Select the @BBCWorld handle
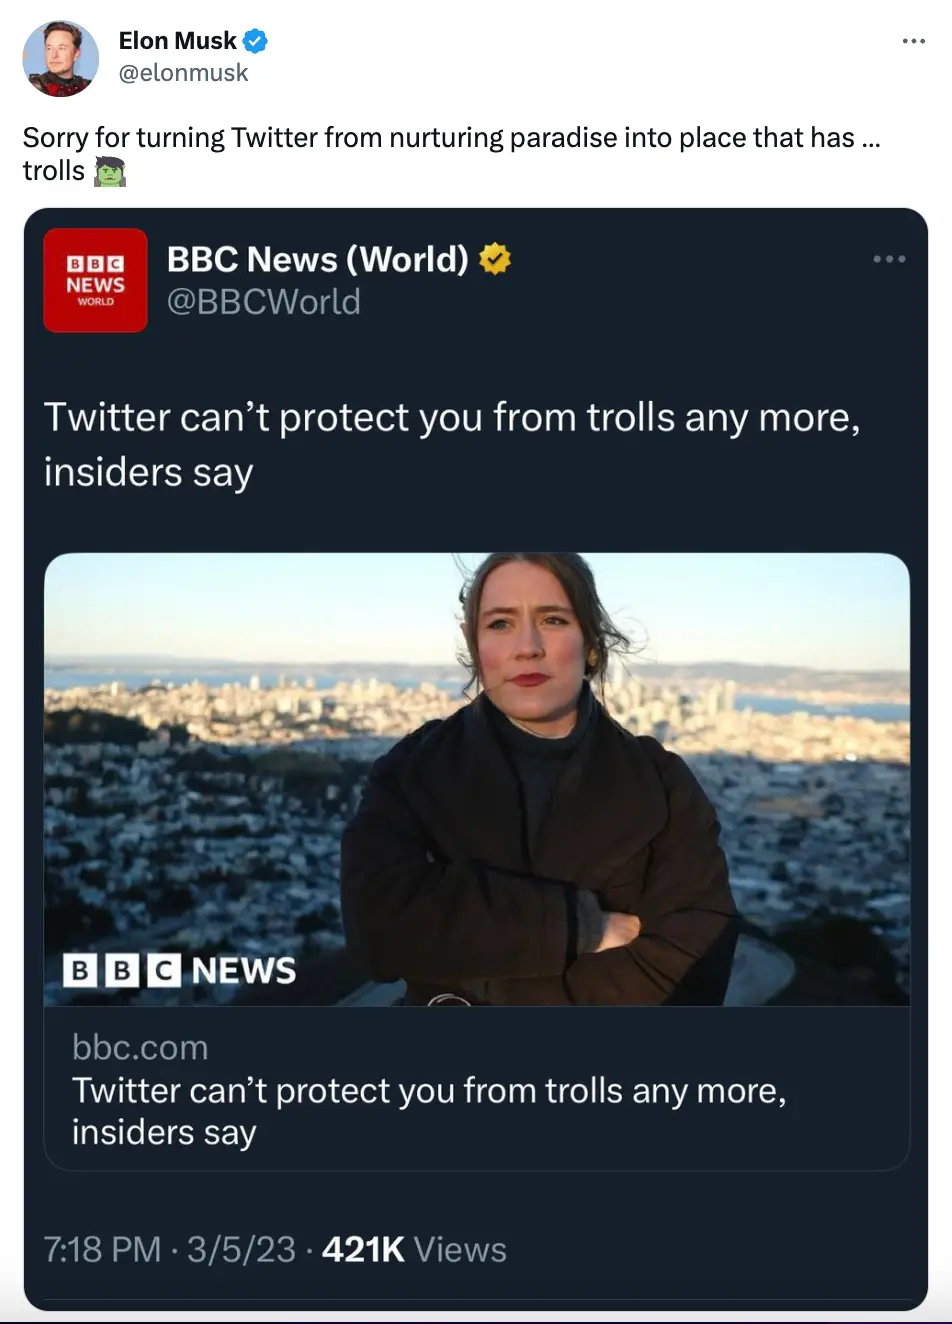 pyautogui.click(x=263, y=301)
